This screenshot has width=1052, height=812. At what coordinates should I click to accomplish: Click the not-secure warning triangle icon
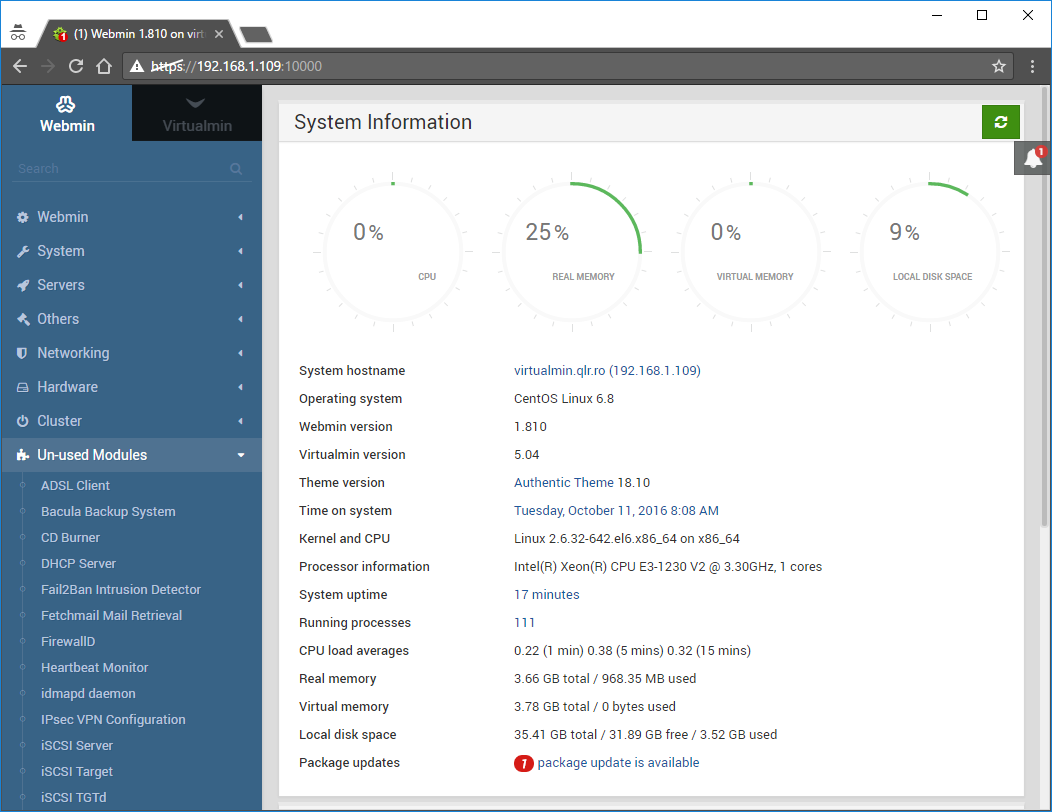[137, 66]
